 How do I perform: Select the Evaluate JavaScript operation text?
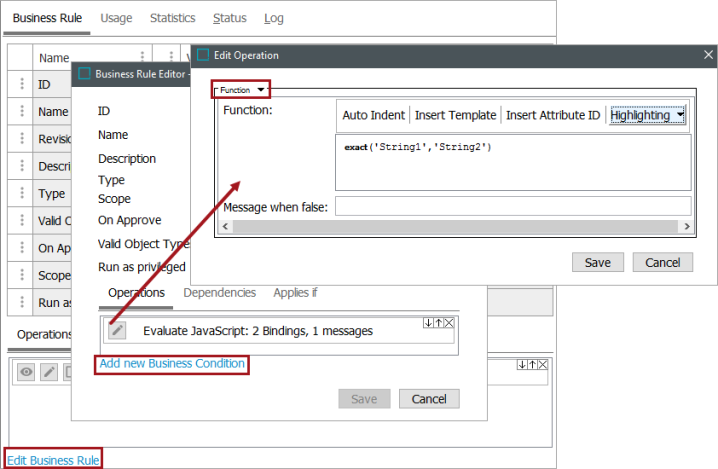coord(258,331)
